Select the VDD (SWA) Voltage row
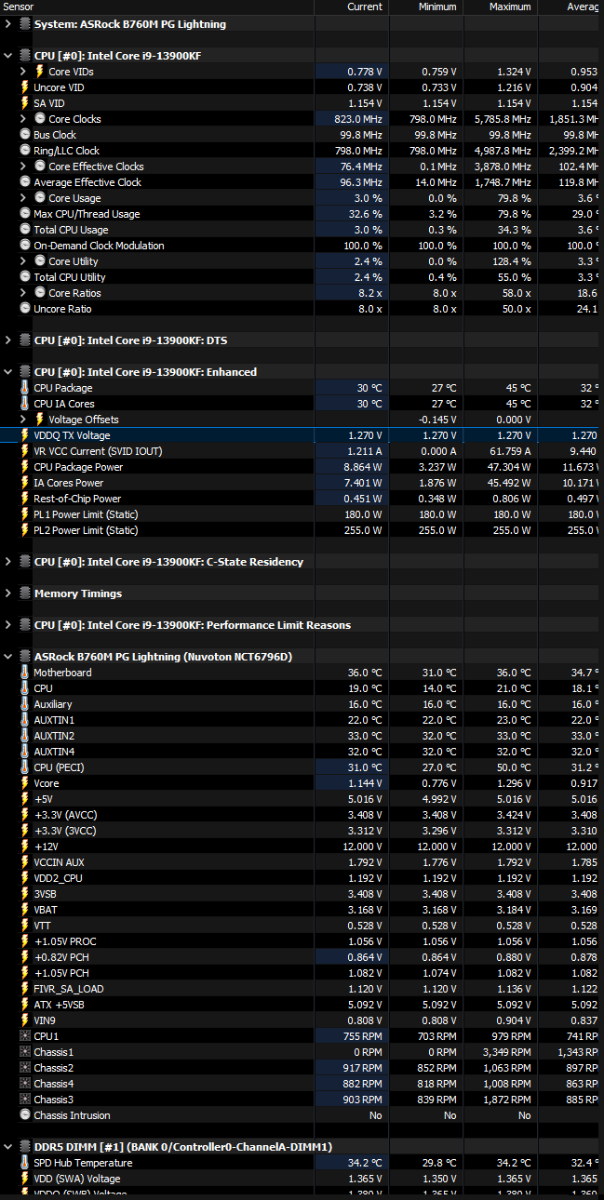 pos(302,1179)
